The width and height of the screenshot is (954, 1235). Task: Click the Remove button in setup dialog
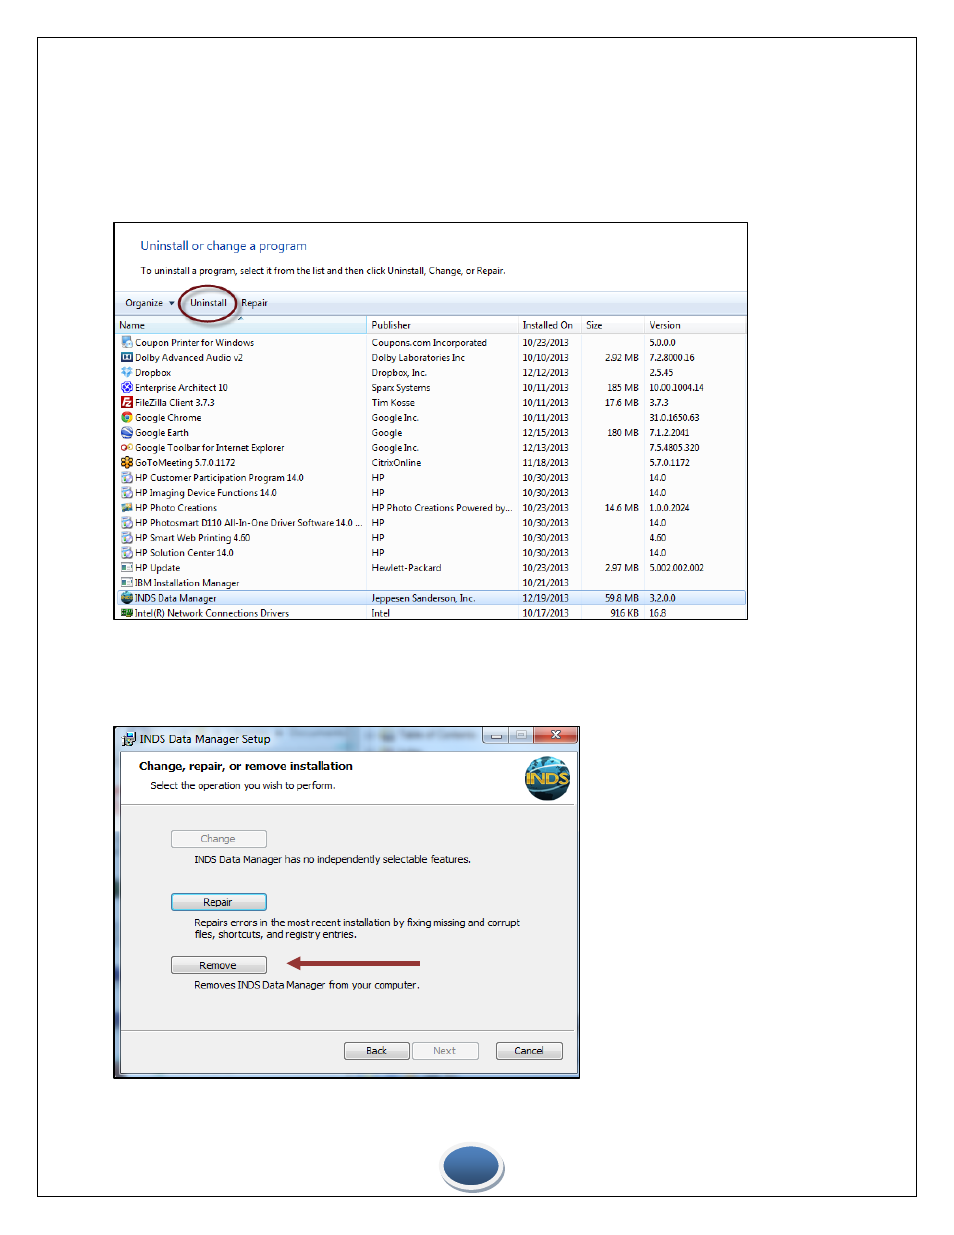[x=218, y=965]
